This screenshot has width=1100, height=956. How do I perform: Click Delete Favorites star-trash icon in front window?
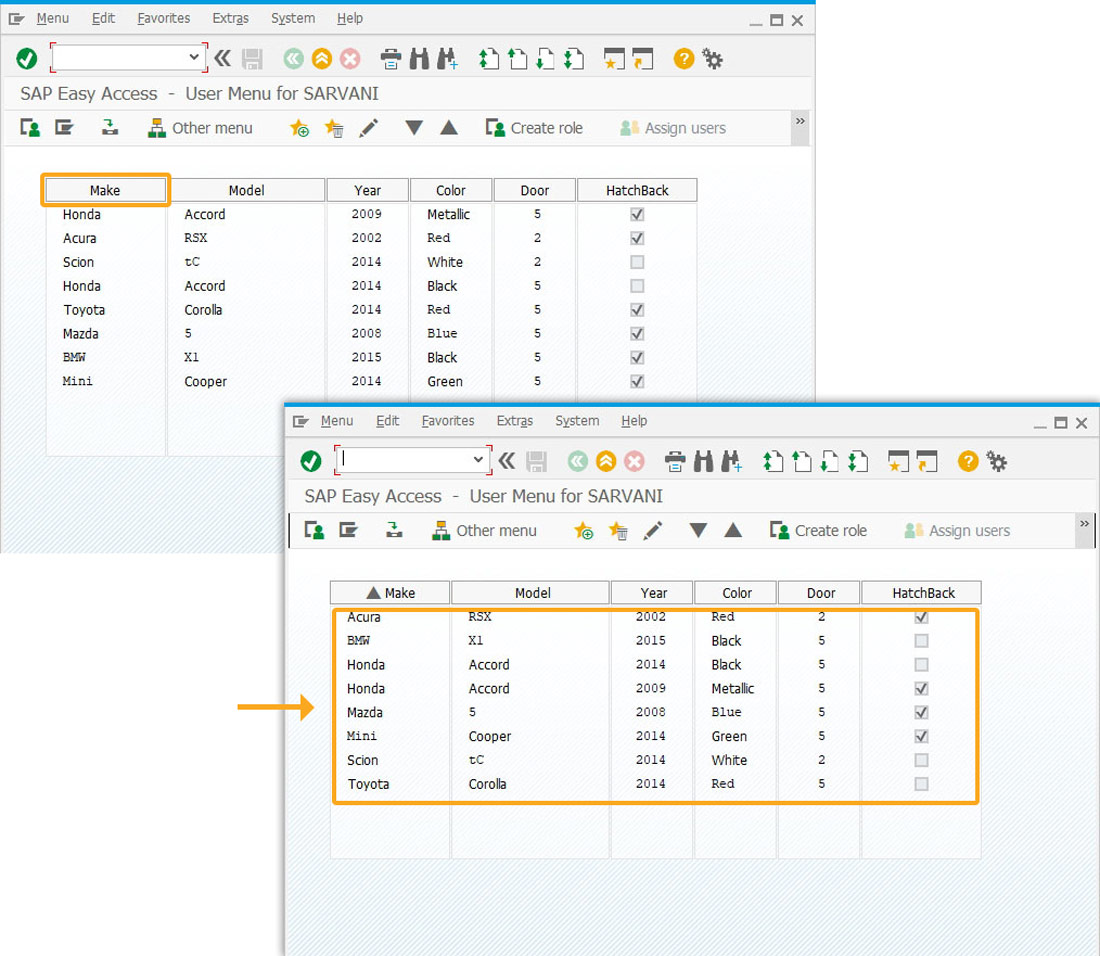(x=618, y=531)
